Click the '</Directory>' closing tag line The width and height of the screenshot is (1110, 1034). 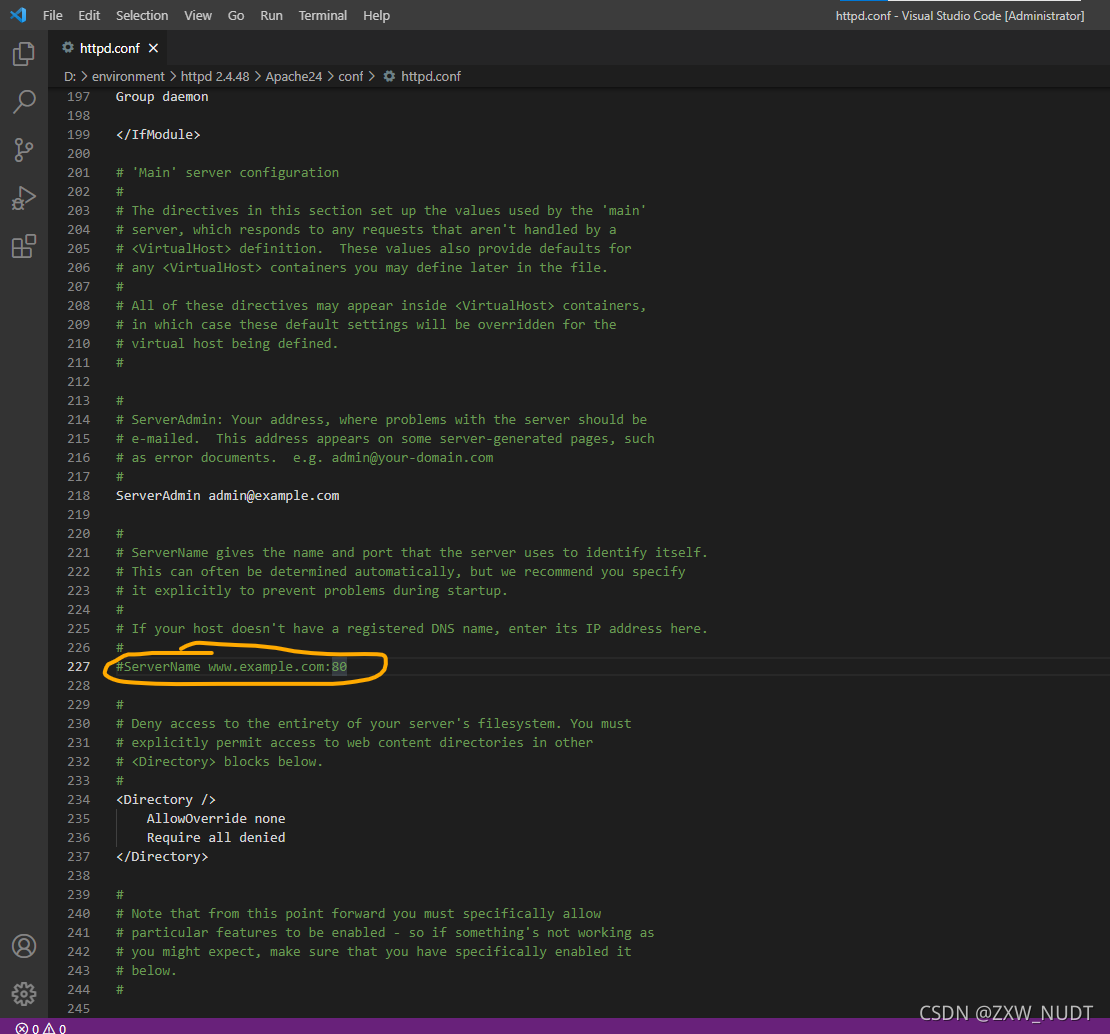click(162, 857)
